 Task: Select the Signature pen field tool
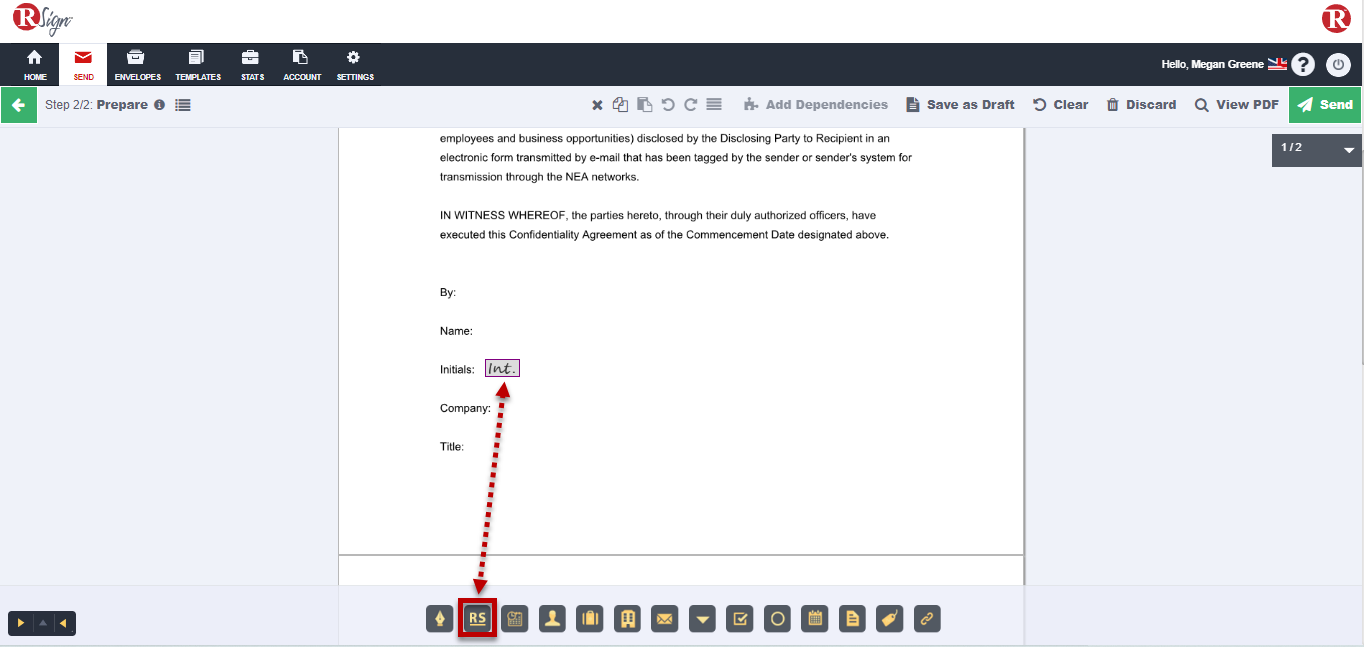coord(440,619)
